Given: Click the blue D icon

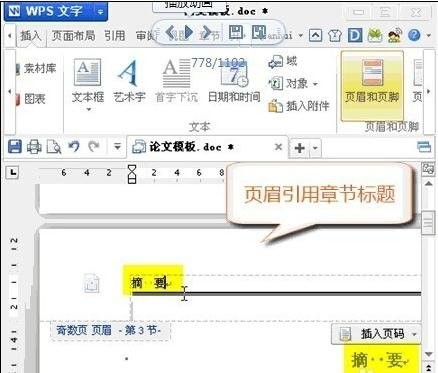Looking at the screenshot, I should (x=355, y=35).
